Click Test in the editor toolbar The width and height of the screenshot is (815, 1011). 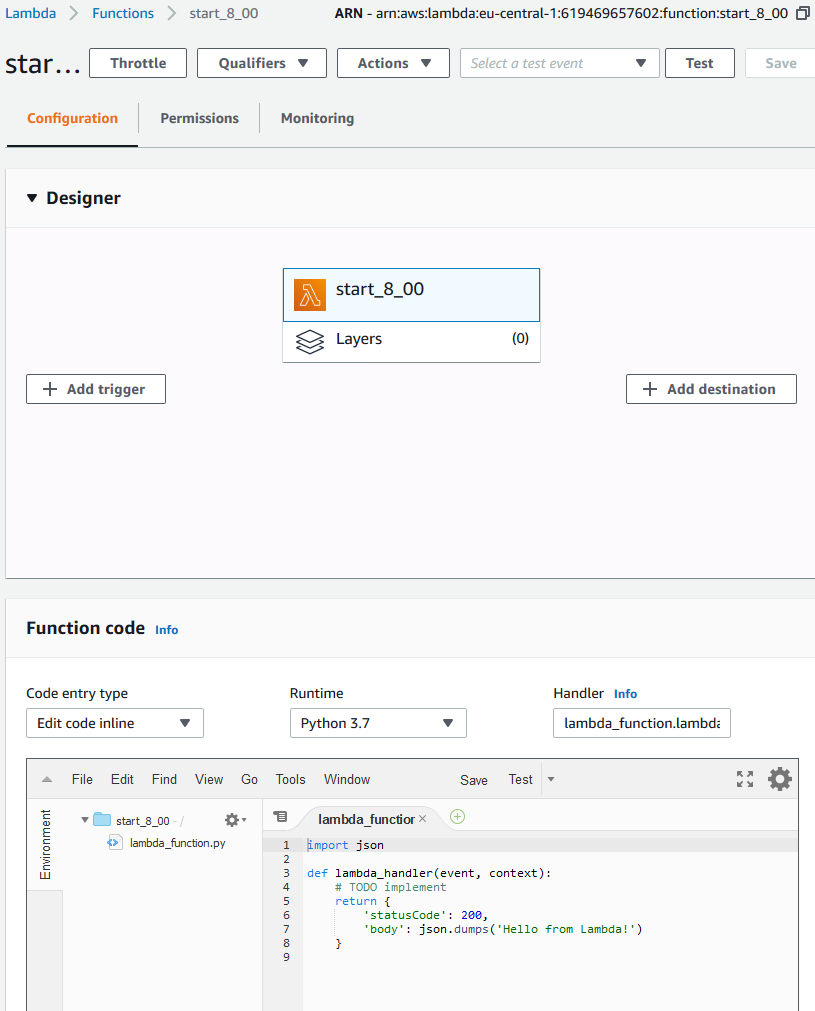[520, 780]
